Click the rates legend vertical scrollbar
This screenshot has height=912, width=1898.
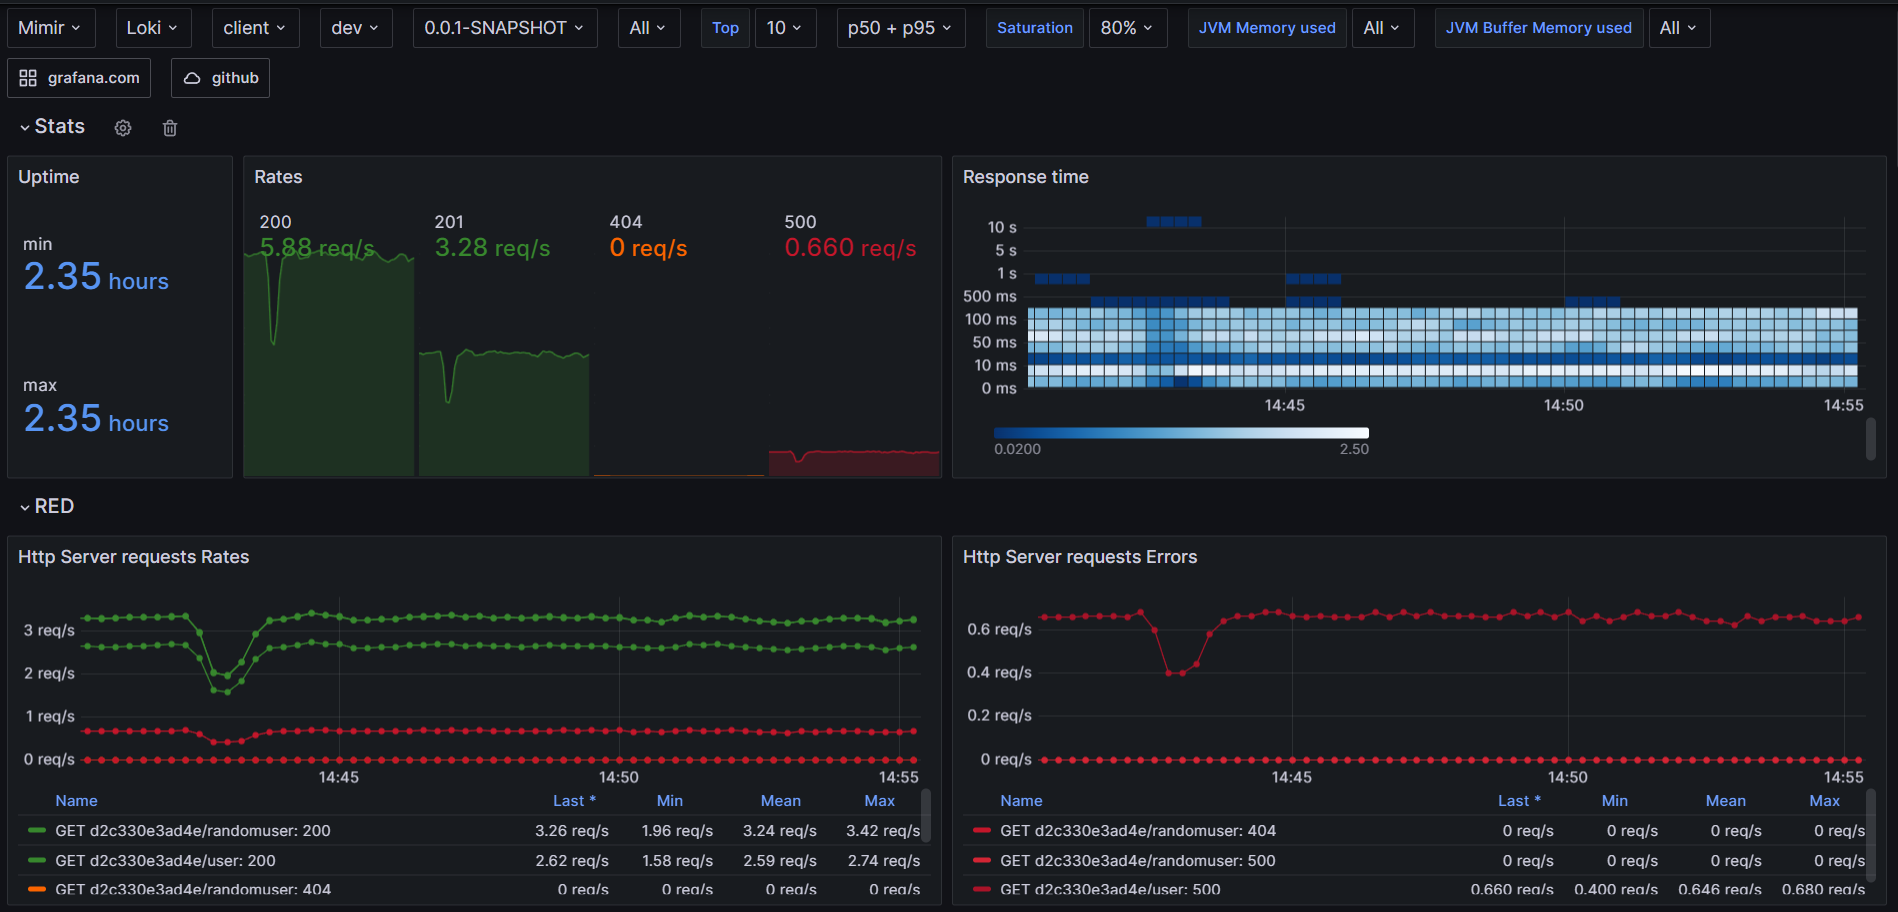tap(926, 815)
